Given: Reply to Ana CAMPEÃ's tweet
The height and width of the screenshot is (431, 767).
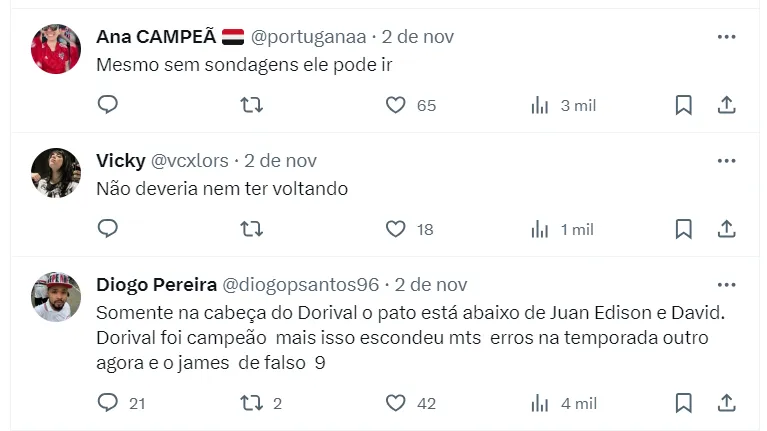Looking at the screenshot, I should pyautogui.click(x=108, y=105).
